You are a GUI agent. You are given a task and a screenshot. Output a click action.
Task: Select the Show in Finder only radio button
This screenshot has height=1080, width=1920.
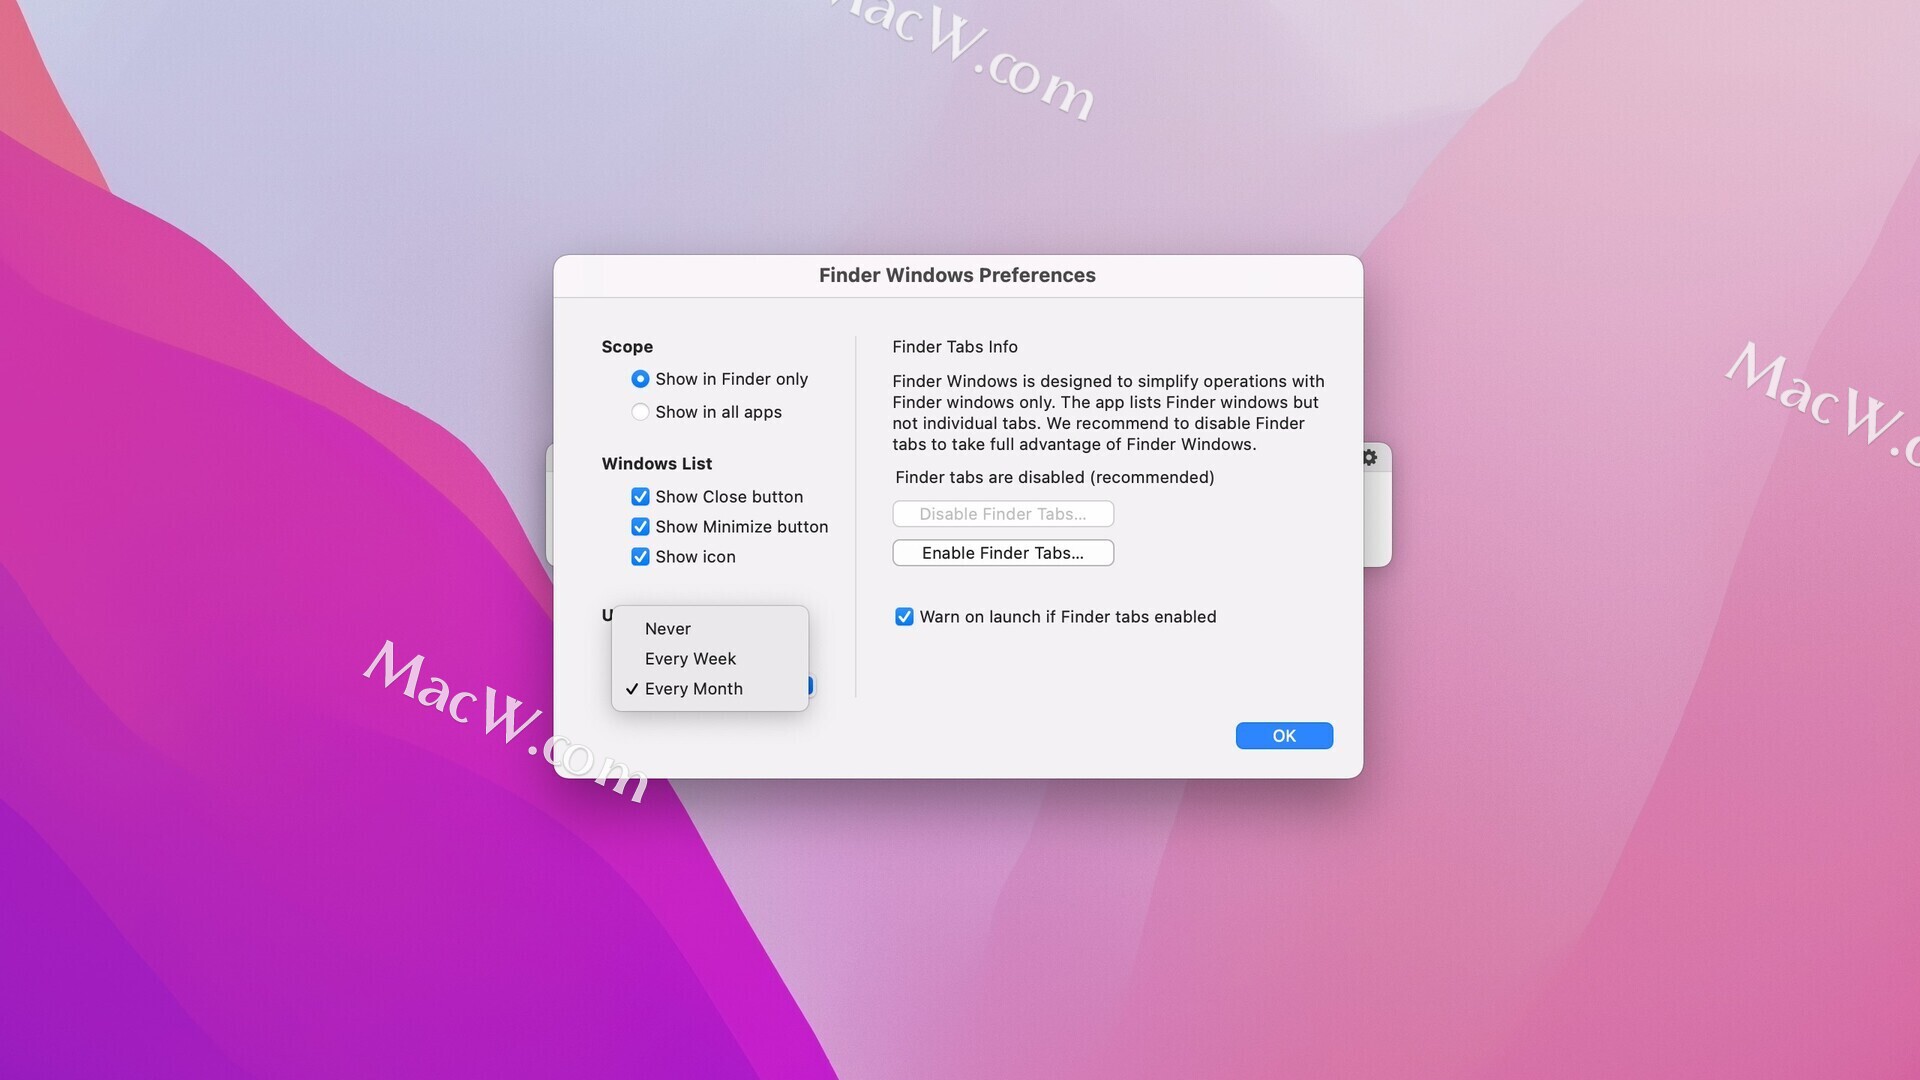[640, 379]
